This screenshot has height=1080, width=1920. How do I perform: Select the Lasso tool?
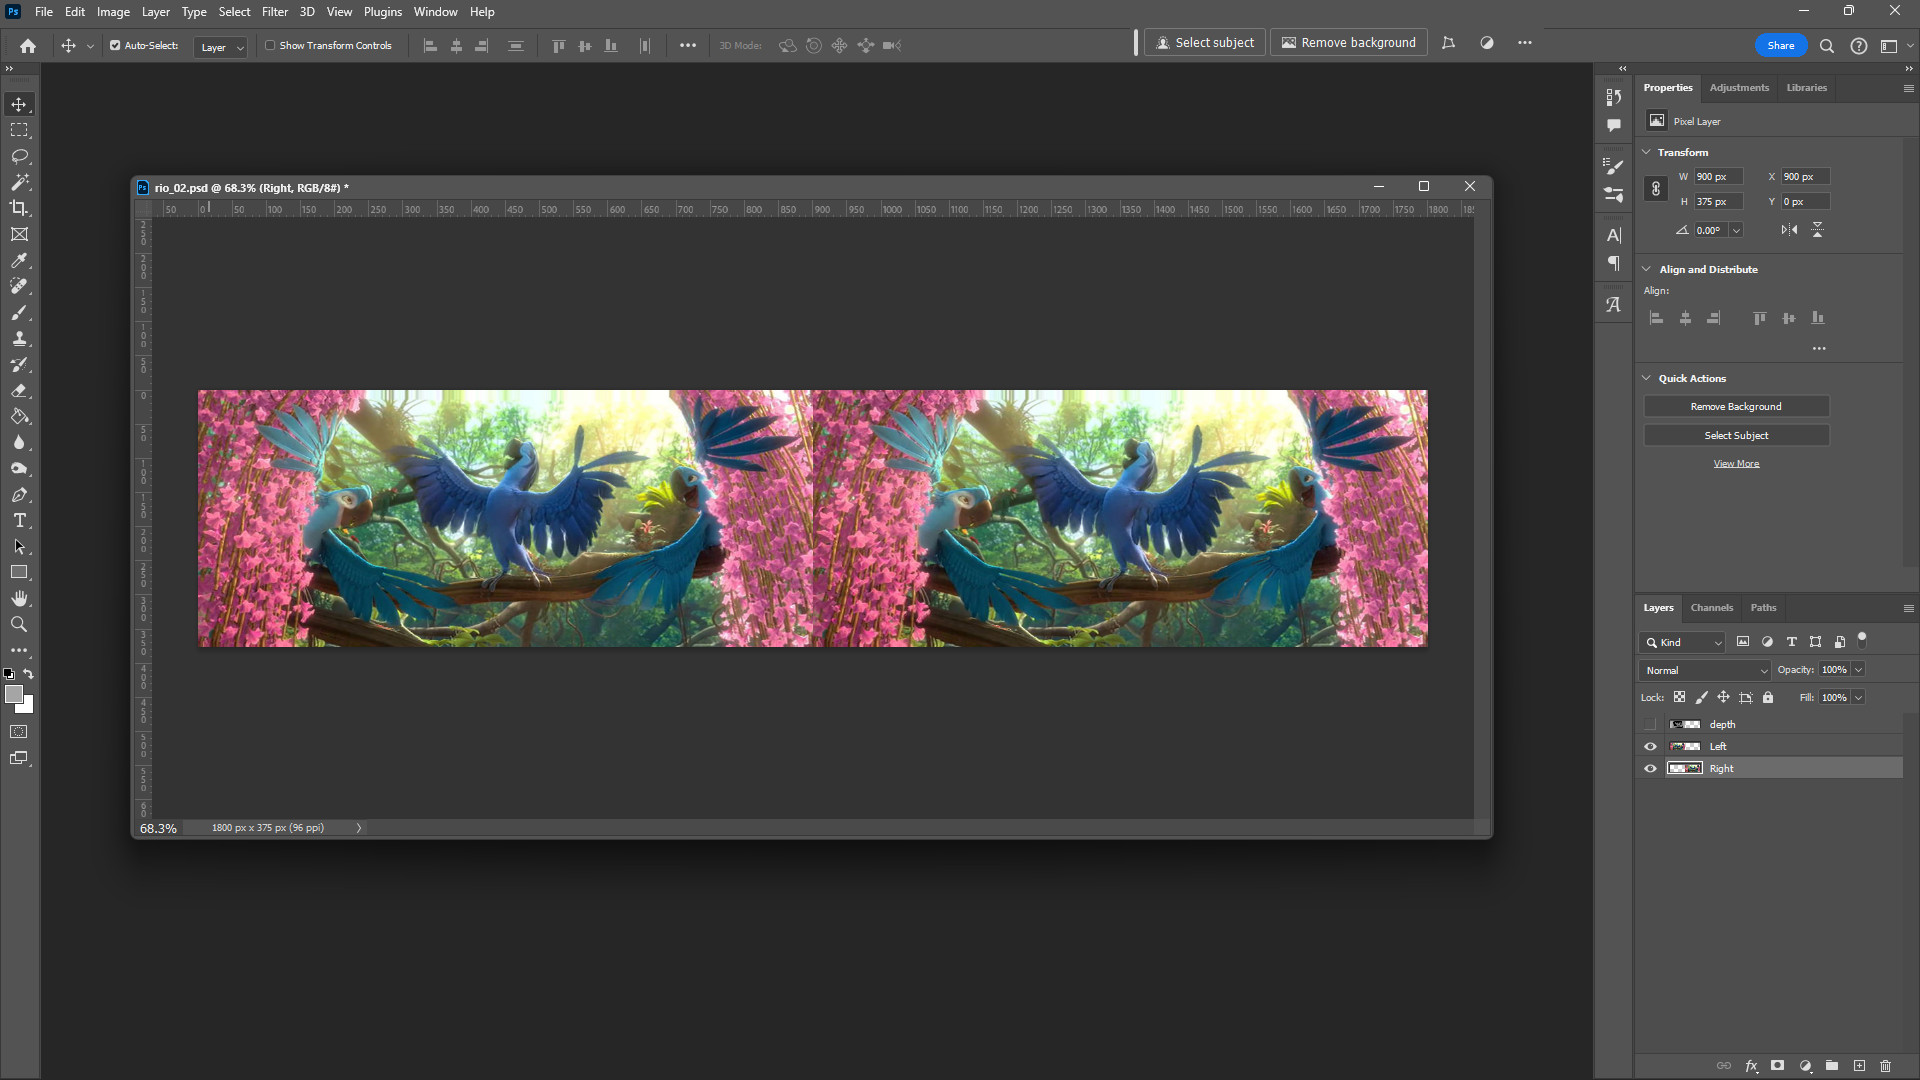[x=19, y=156]
